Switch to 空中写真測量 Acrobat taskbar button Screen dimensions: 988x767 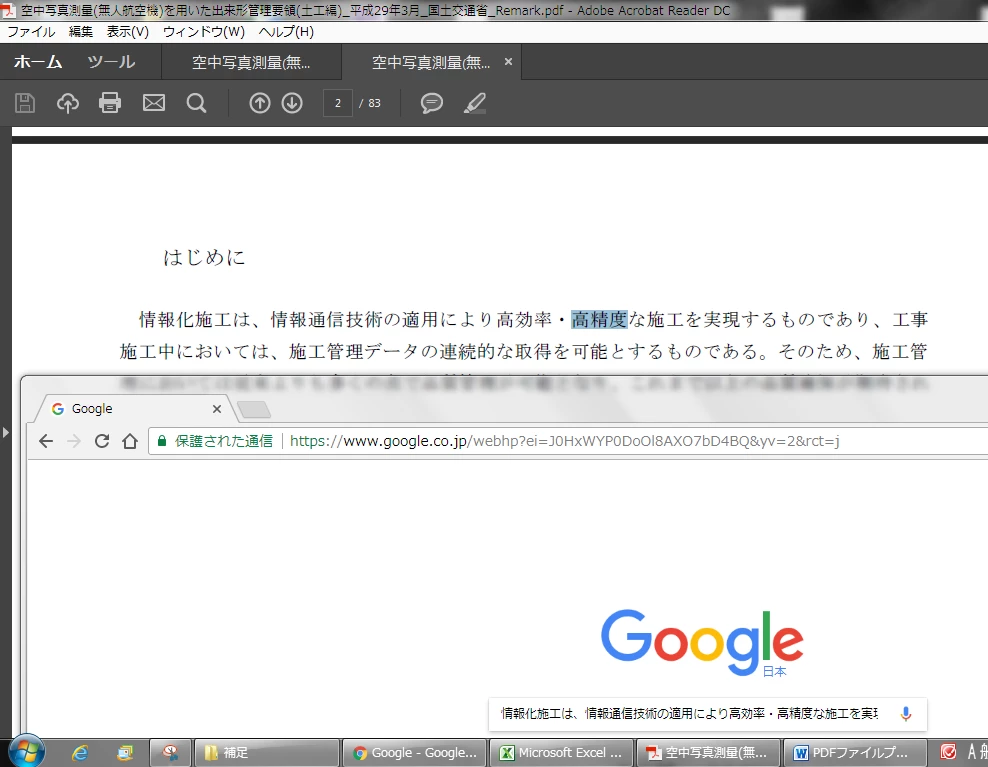708,753
